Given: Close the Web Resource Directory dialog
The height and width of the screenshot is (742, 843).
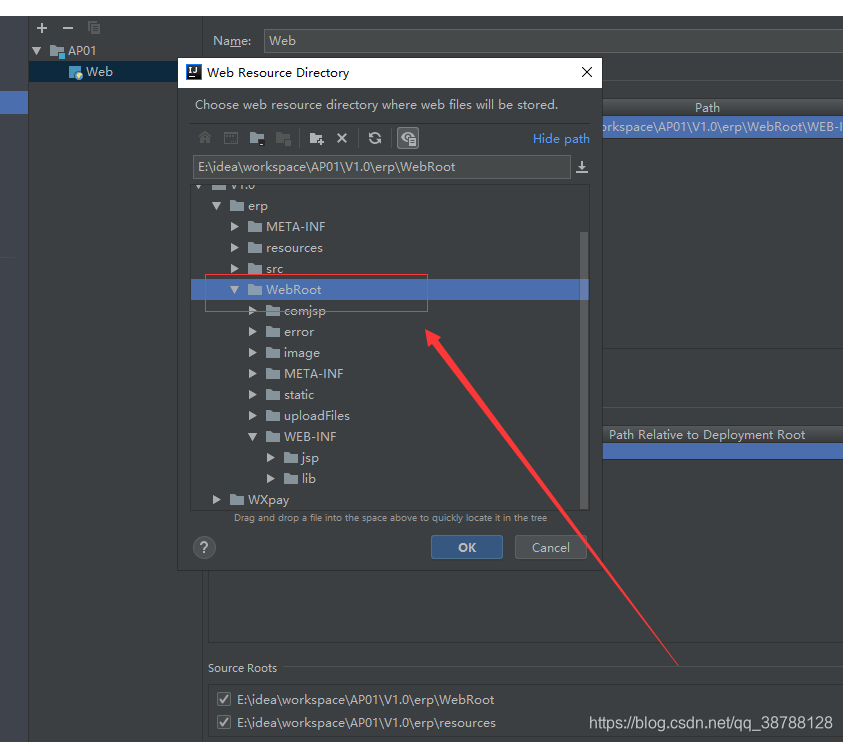Looking at the screenshot, I should pyautogui.click(x=587, y=72).
